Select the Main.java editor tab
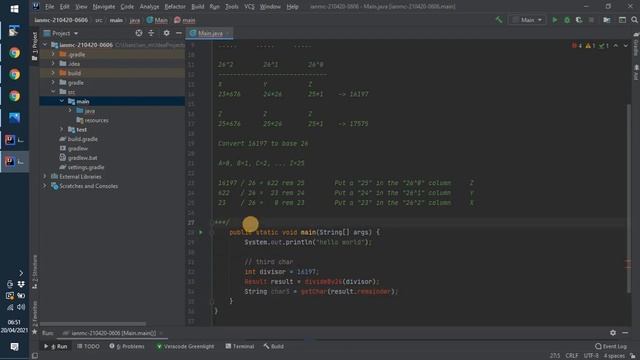Screen dimensions: 640x360 (x=210, y=33)
